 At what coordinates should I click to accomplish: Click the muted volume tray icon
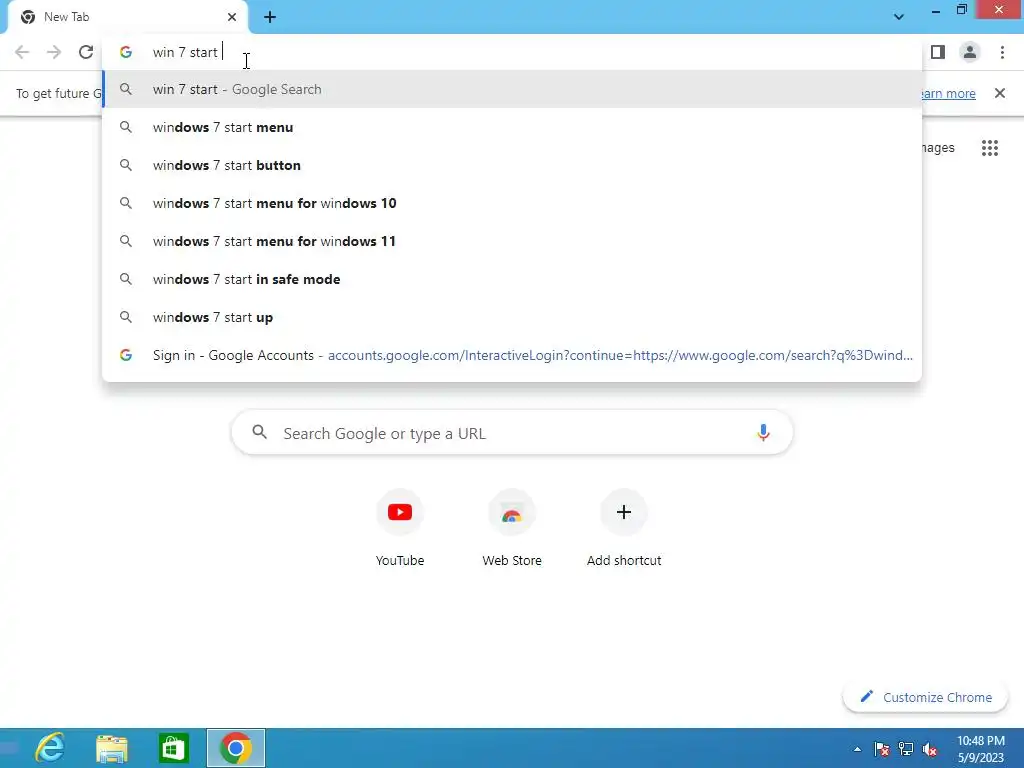(x=929, y=749)
